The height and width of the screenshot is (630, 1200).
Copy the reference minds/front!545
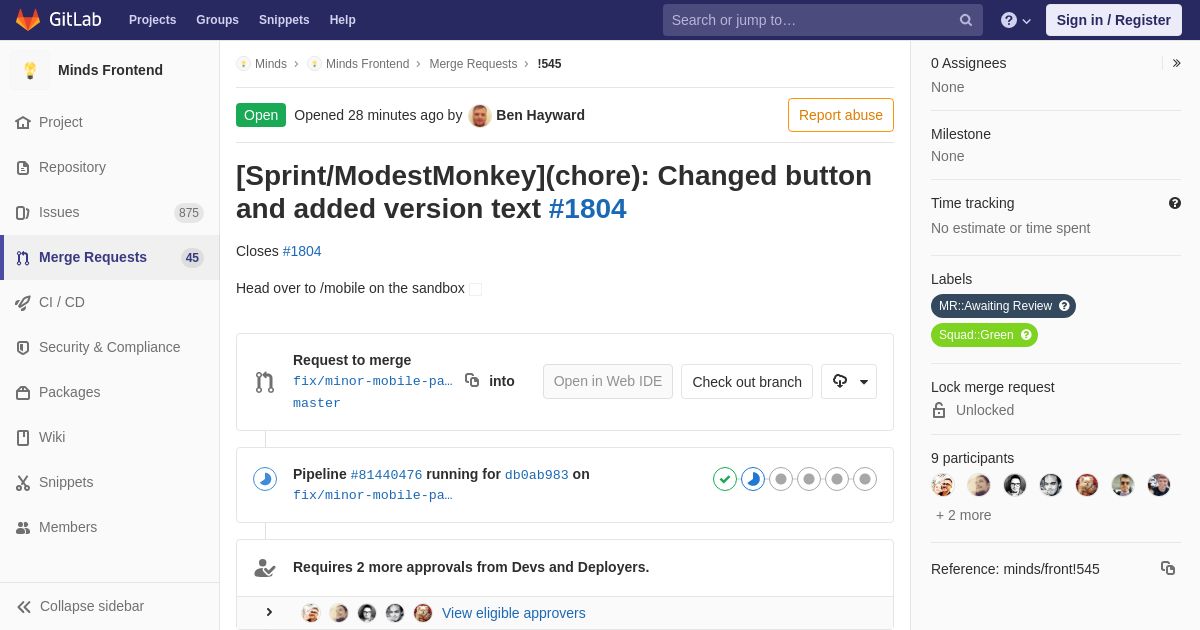pyautogui.click(x=1168, y=568)
